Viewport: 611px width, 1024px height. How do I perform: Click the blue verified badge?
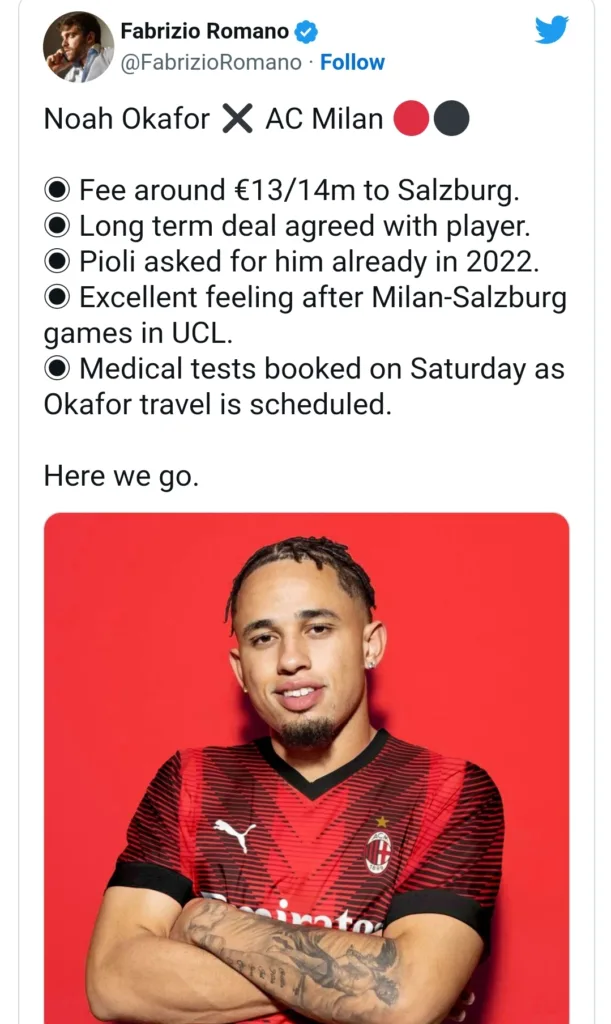(306, 31)
